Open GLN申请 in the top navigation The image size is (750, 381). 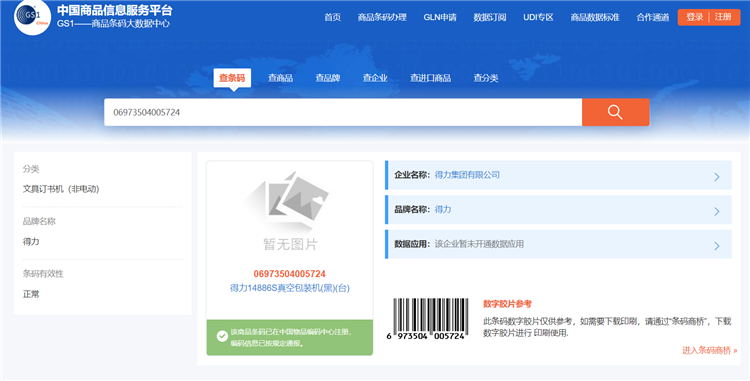[440, 17]
